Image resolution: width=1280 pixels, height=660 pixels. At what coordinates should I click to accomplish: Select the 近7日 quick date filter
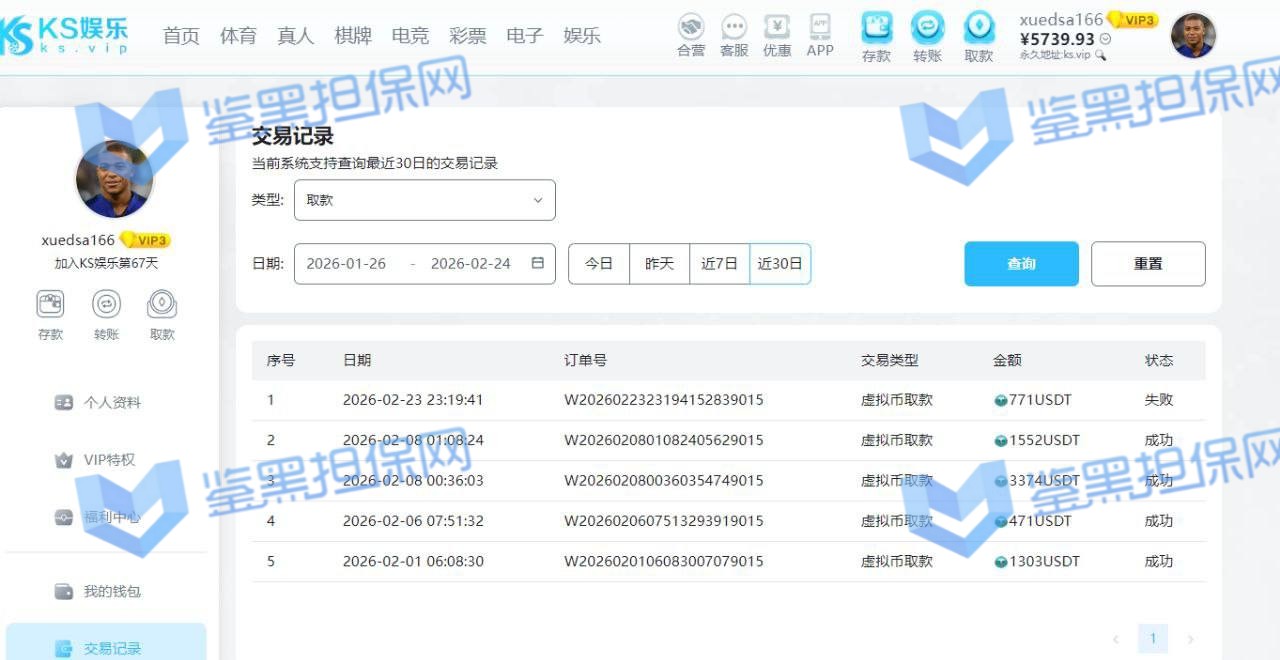coord(719,264)
